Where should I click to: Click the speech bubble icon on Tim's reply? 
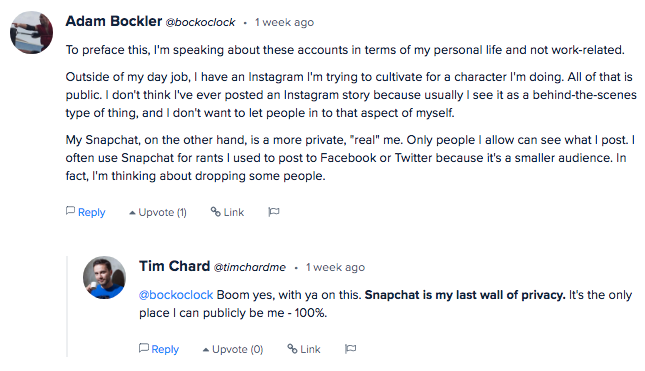(x=144, y=348)
